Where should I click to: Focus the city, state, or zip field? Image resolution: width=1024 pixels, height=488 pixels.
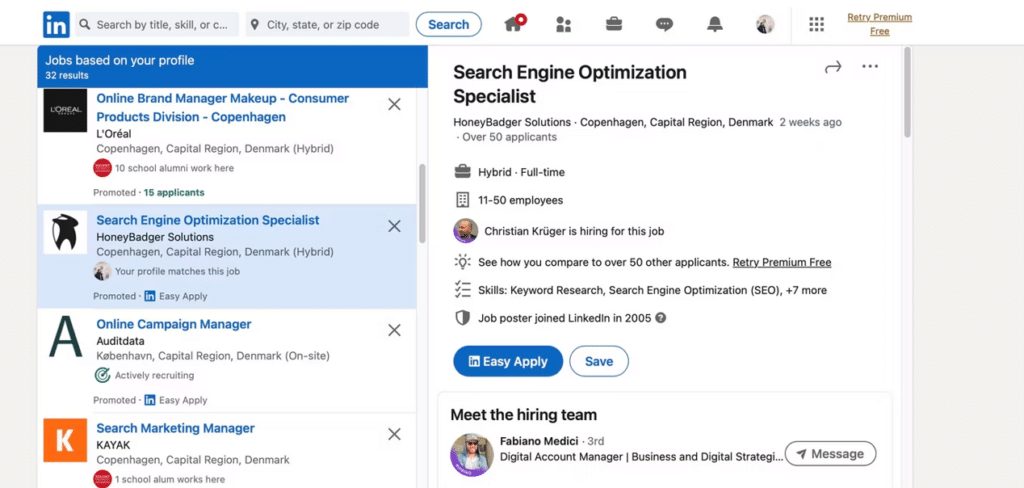[x=328, y=25]
